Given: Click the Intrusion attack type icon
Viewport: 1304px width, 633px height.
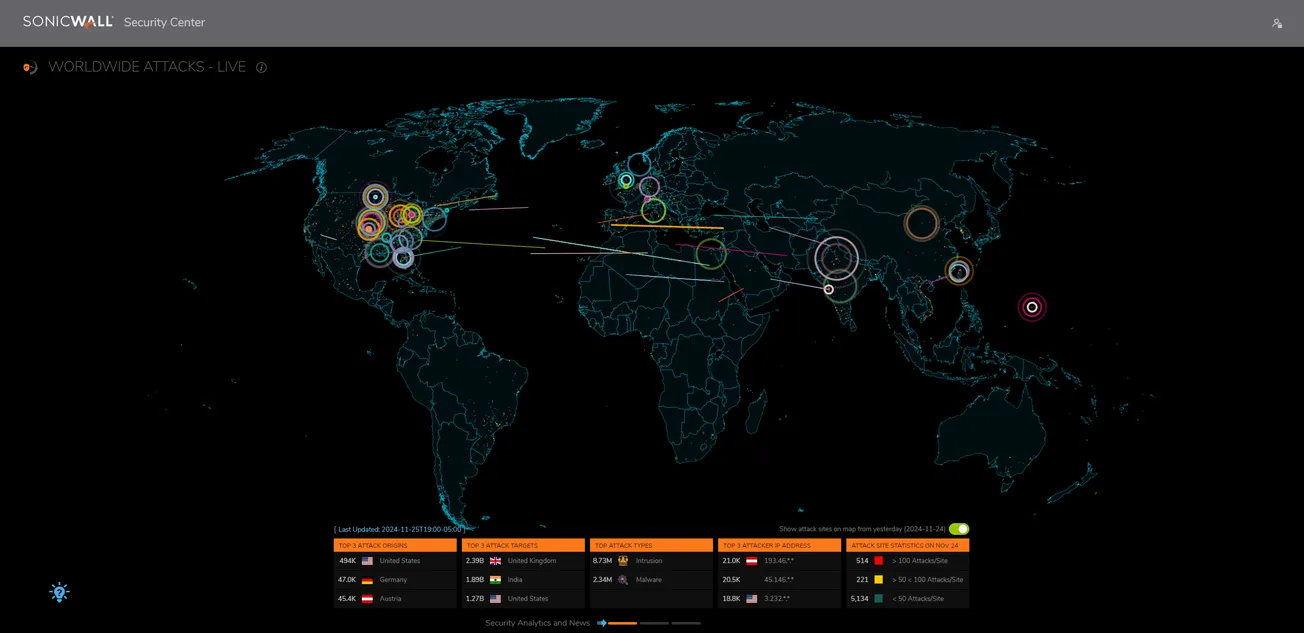Looking at the screenshot, I should coord(623,561).
